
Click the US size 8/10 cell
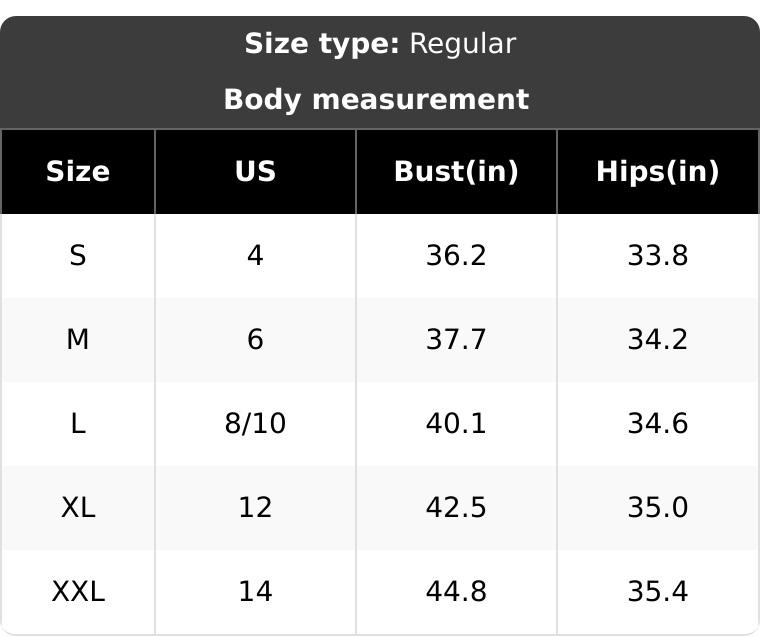click(255, 424)
